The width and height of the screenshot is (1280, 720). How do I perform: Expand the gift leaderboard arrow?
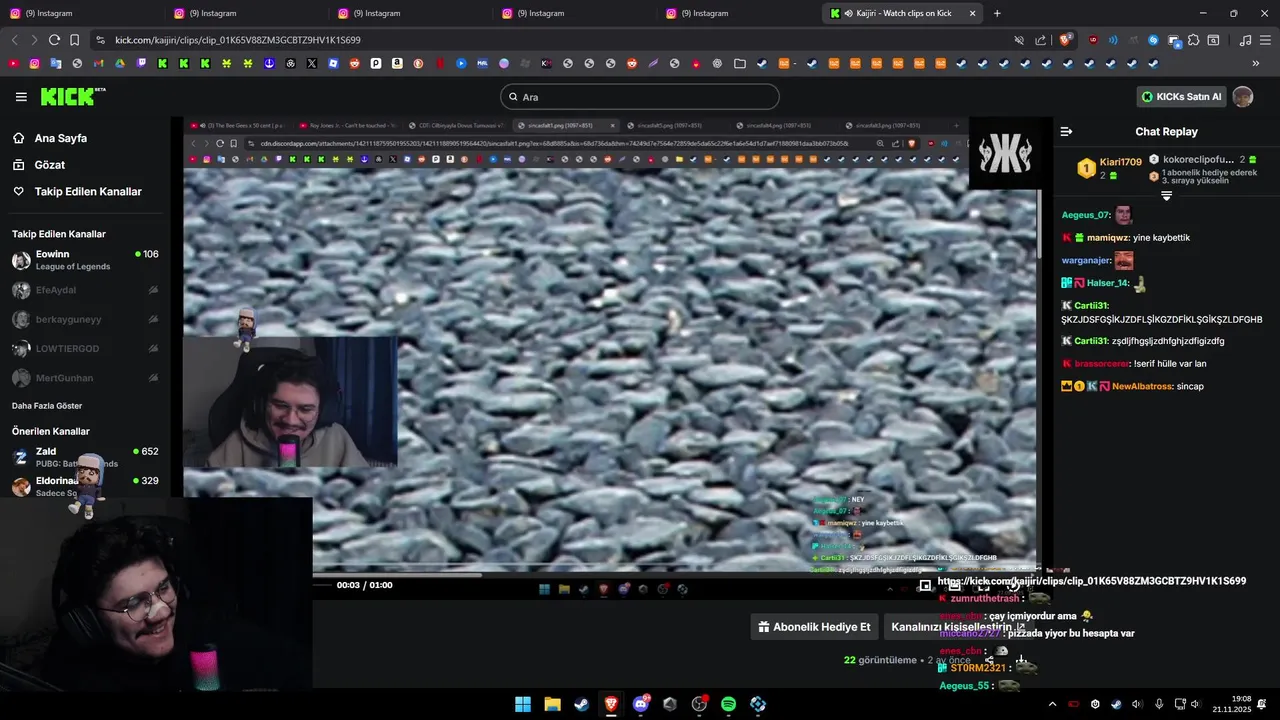coord(1166,196)
